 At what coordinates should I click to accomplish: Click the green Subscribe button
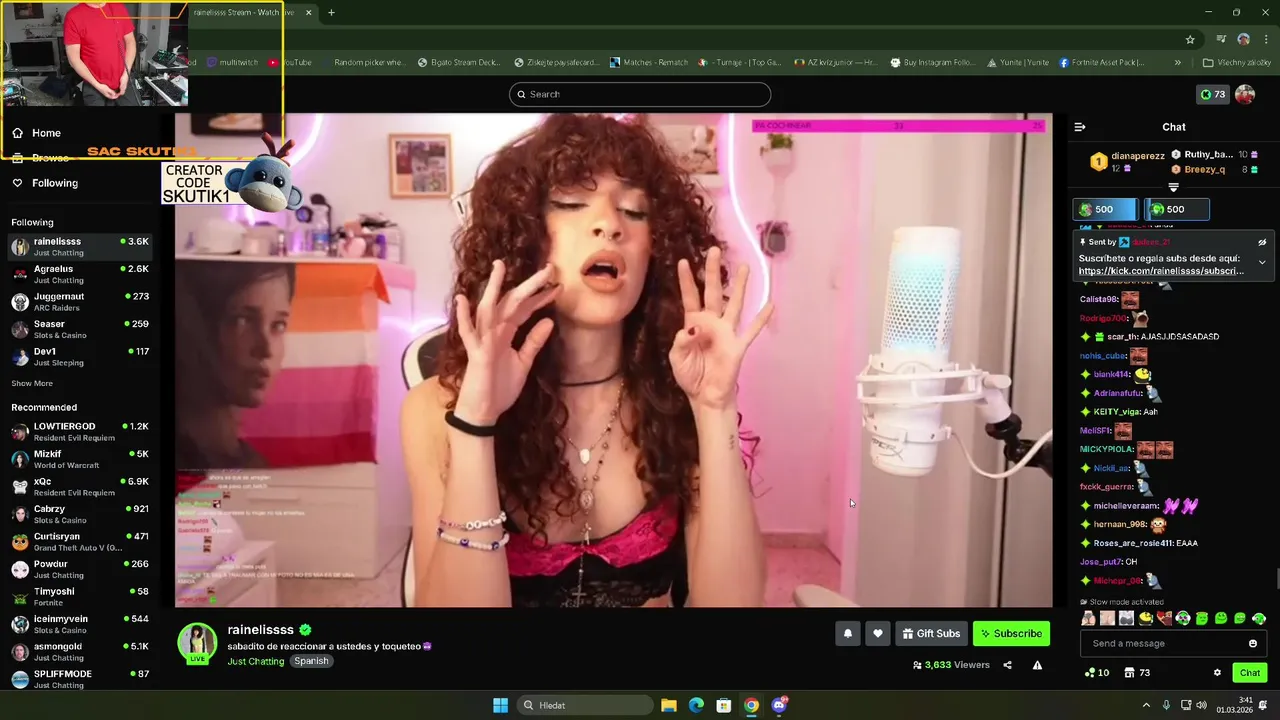coord(1012,633)
